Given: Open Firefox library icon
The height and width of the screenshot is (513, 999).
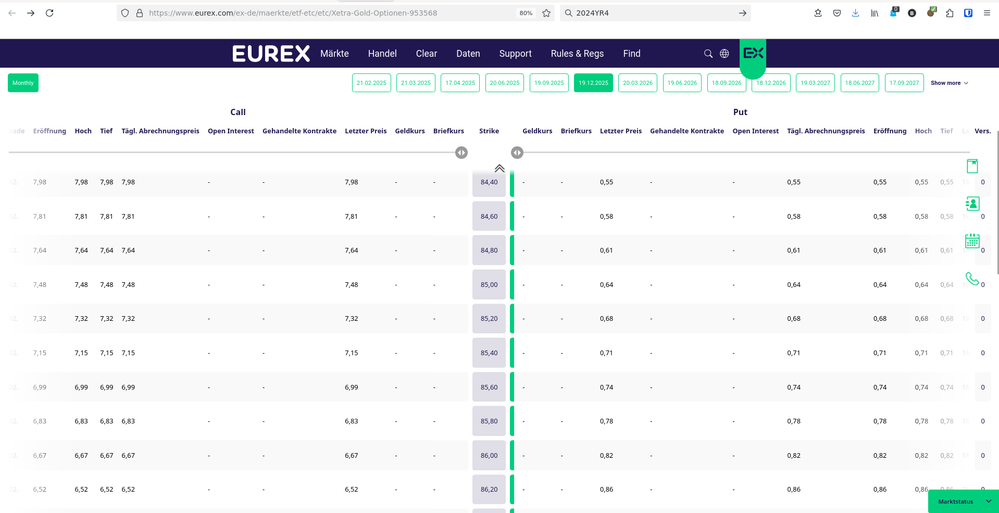Looking at the screenshot, I should [875, 13].
